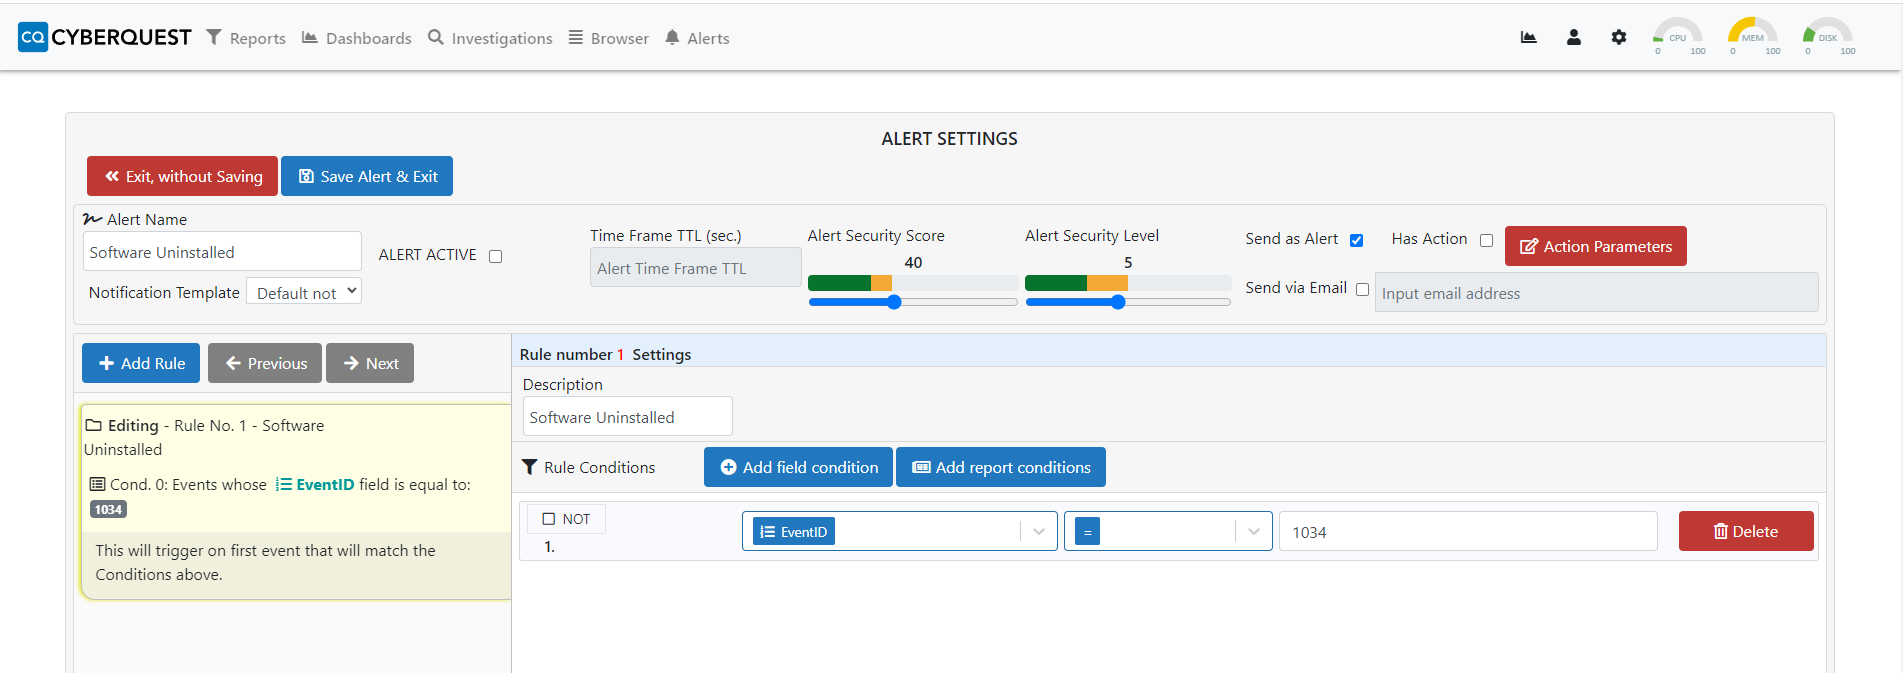Click the CyberQuest logo icon
The image size is (1903, 673).
coord(33,37)
